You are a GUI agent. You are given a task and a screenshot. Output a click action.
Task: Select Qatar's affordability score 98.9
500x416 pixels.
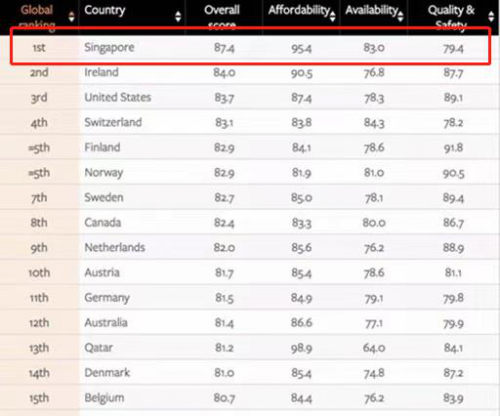pyautogui.click(x=301, y=348)
